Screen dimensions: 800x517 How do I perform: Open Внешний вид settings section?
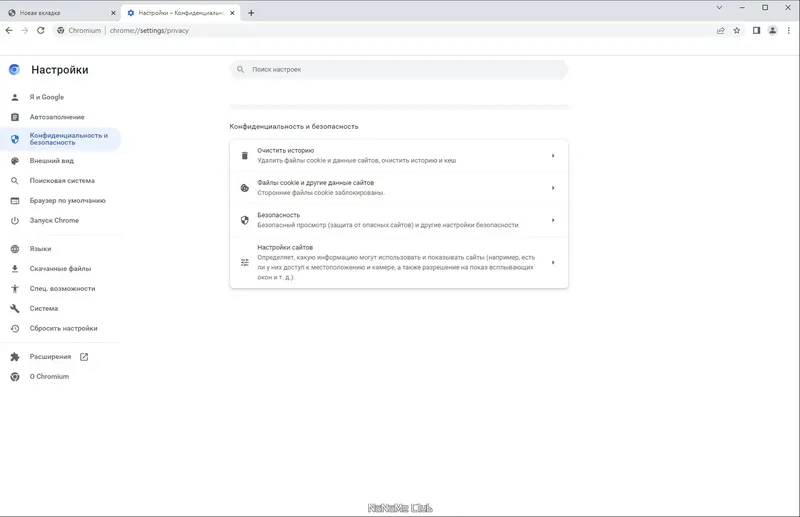point(52,161)
